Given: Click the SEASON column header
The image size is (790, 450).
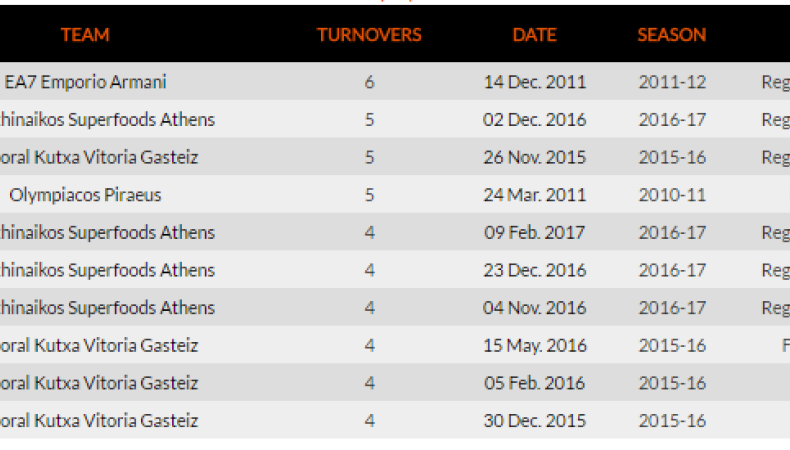Looking at the screenshot, I should [671, 34].
